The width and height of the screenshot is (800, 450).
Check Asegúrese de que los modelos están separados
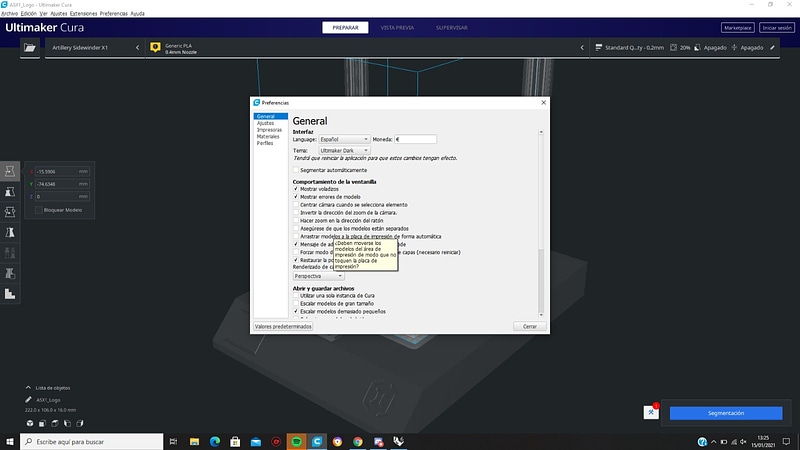[296, 228]
